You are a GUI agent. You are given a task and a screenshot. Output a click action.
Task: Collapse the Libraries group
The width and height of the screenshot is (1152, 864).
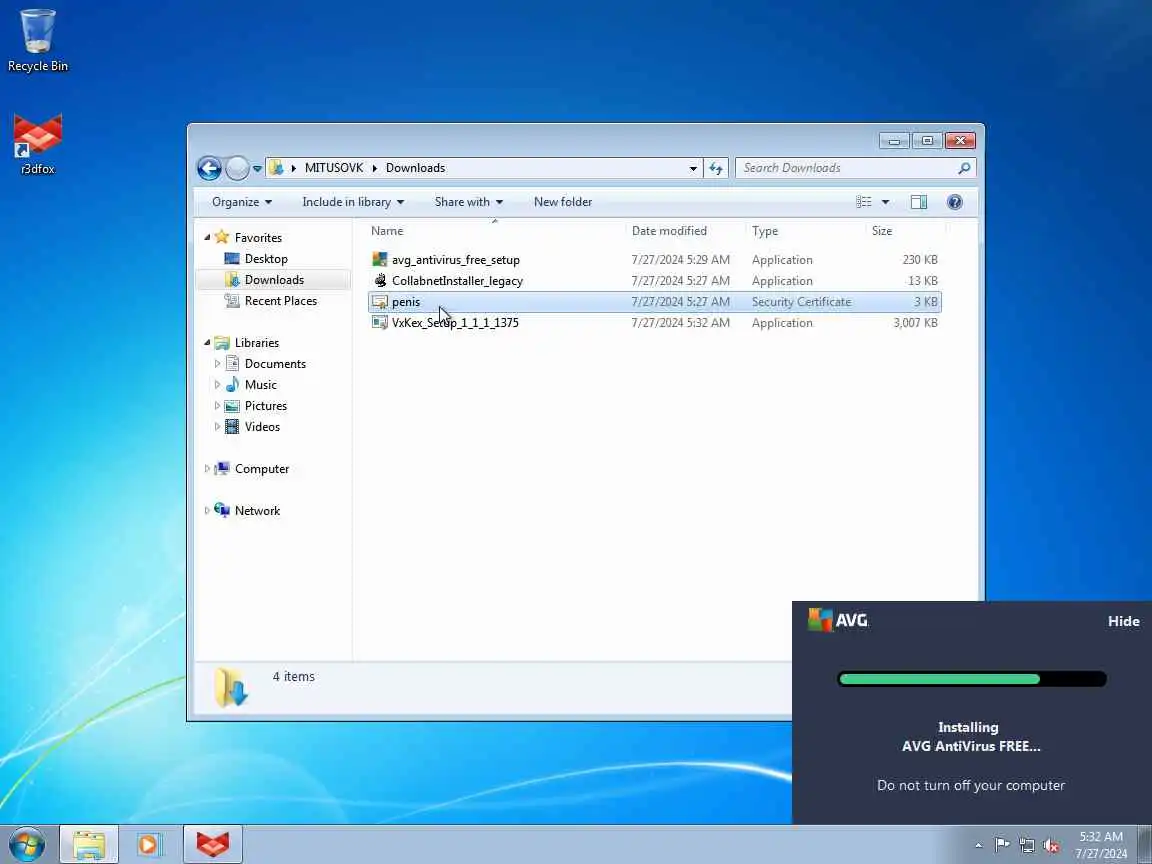(207, 342)
